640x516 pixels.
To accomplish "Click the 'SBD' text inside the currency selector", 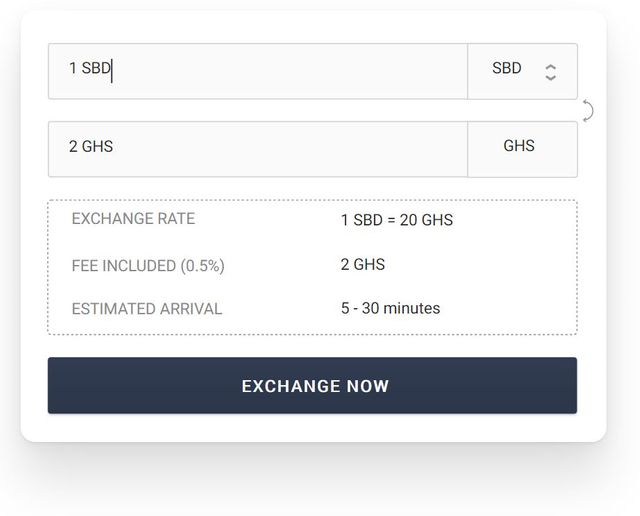I will (507, 68).
